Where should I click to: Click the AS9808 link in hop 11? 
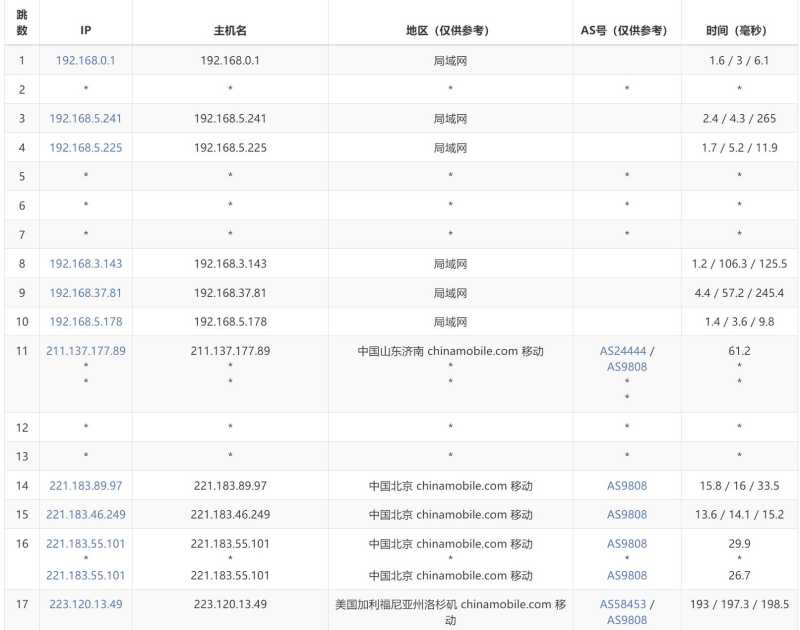tap(627, 367)
